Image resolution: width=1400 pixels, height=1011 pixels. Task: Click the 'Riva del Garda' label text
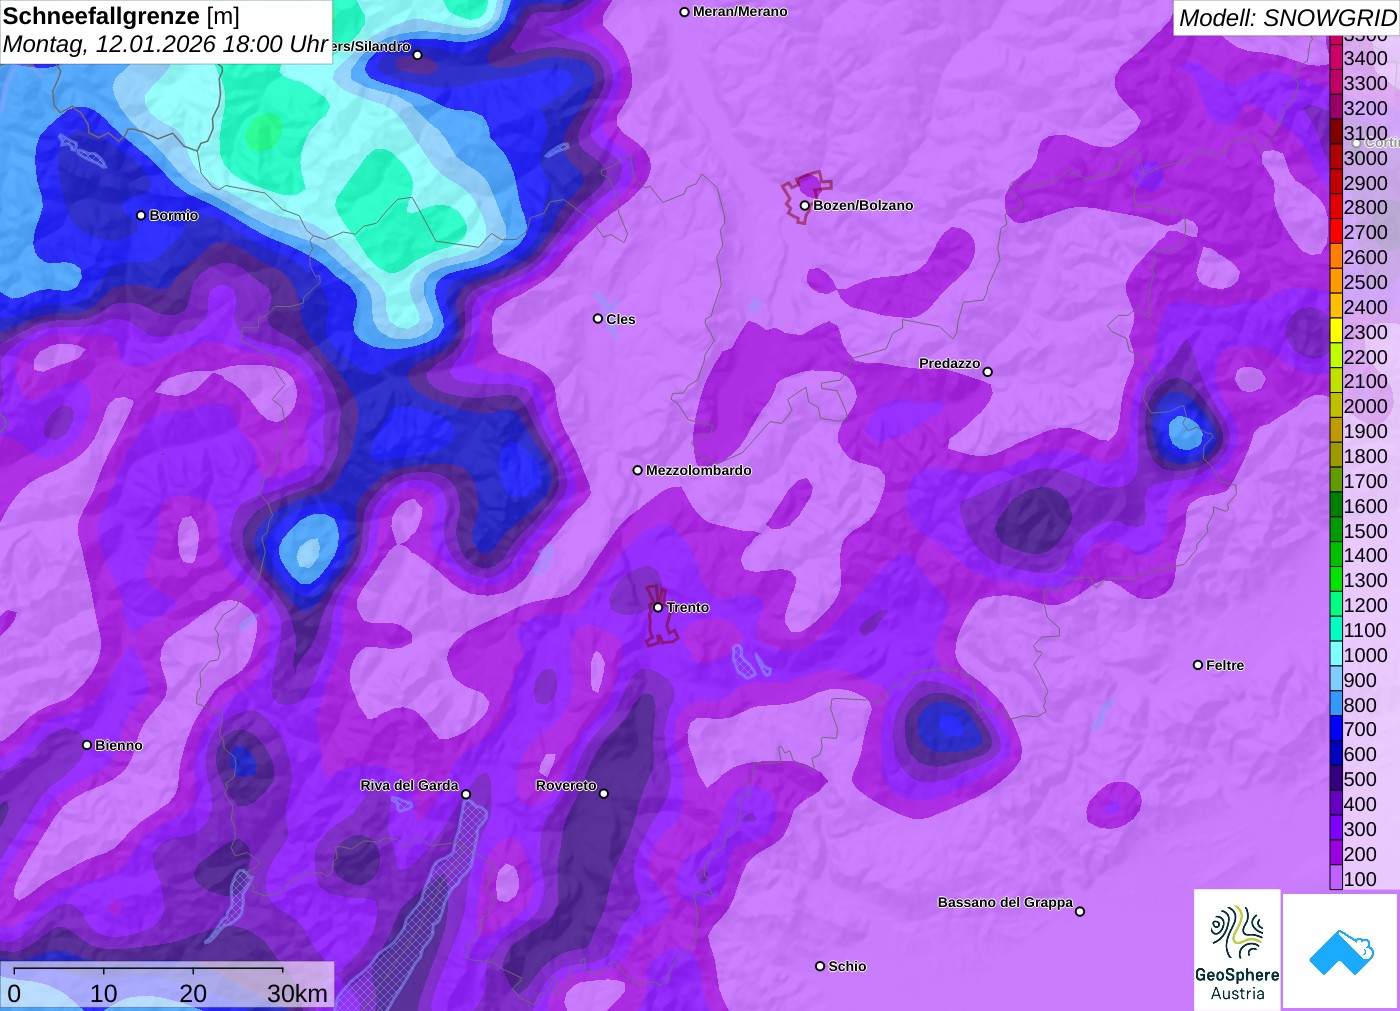coord(409,785)
